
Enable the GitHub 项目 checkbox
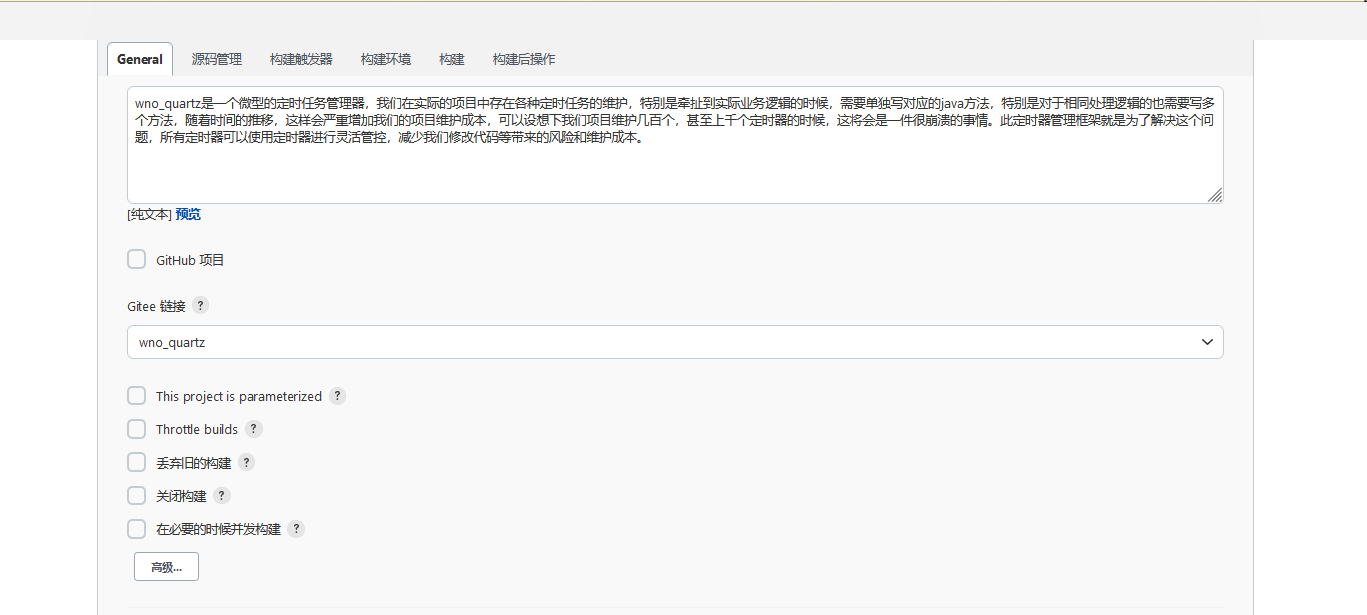coord(137,260)
